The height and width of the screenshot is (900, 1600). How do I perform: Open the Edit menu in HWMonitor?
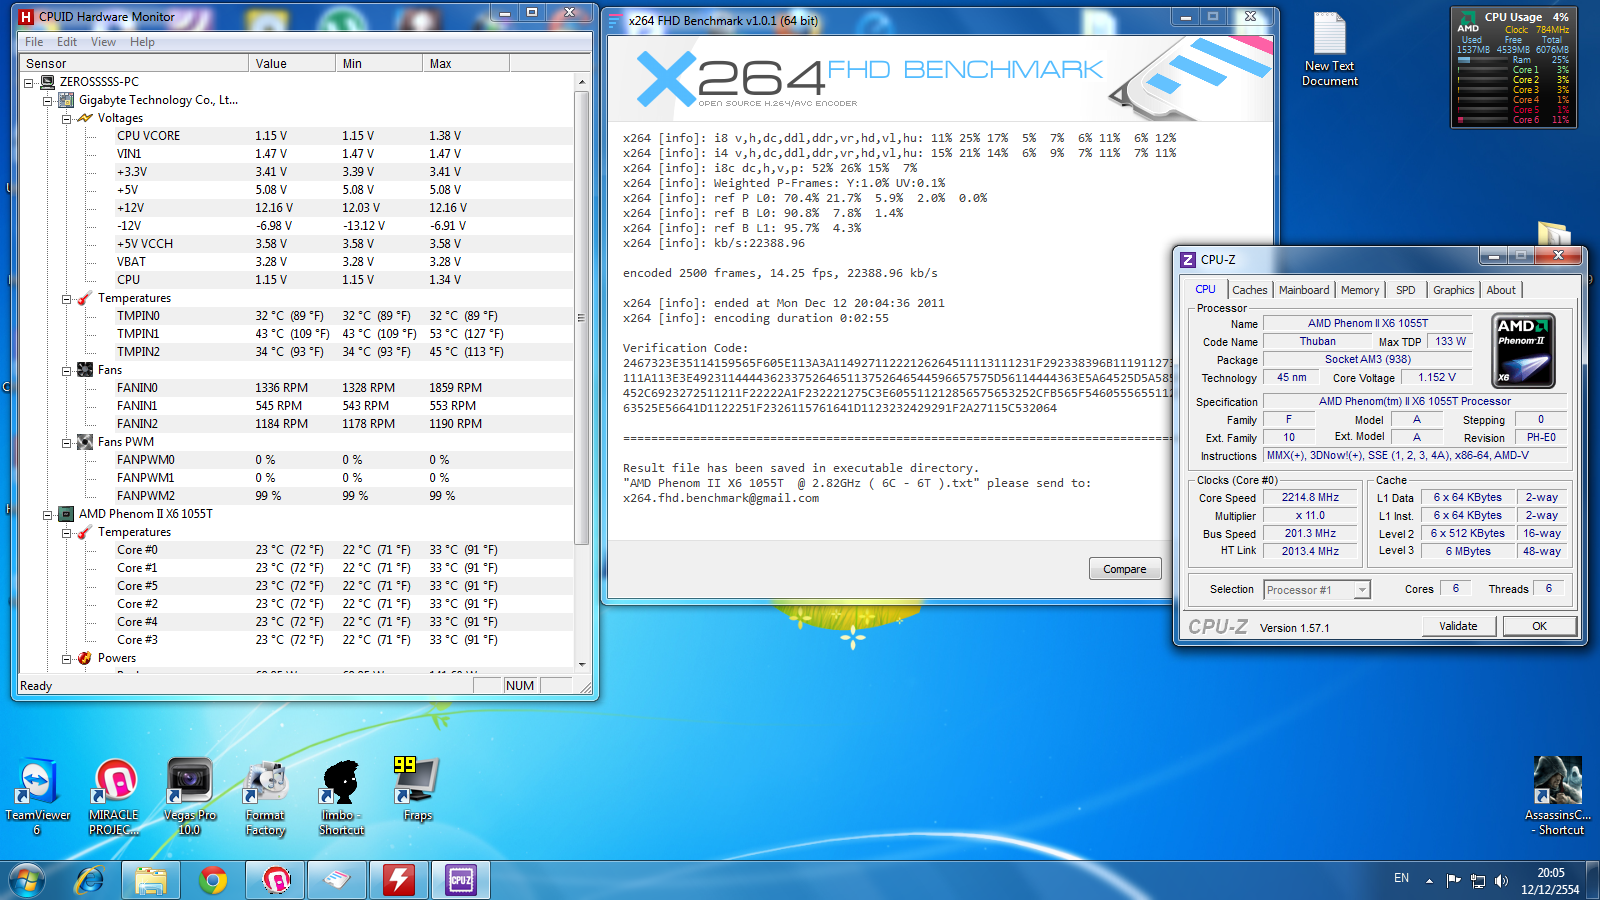pos(67,42)
